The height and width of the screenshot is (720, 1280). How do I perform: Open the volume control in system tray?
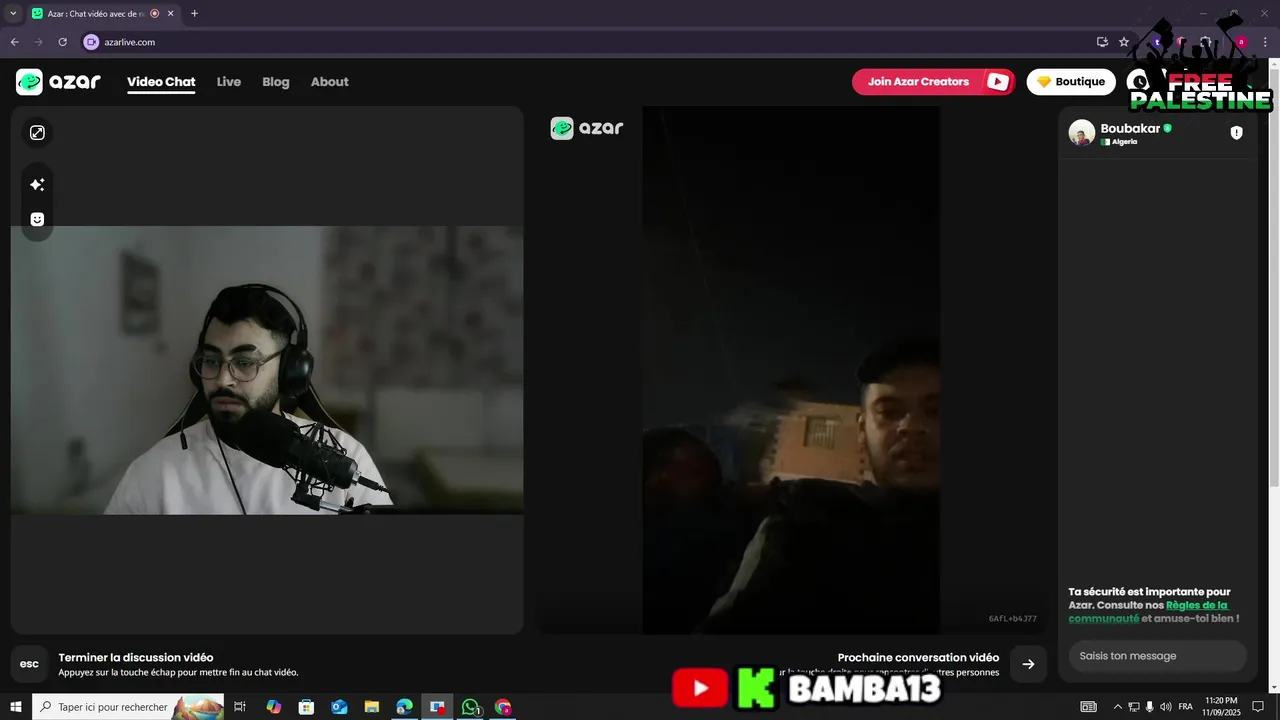pos(1165,707)
